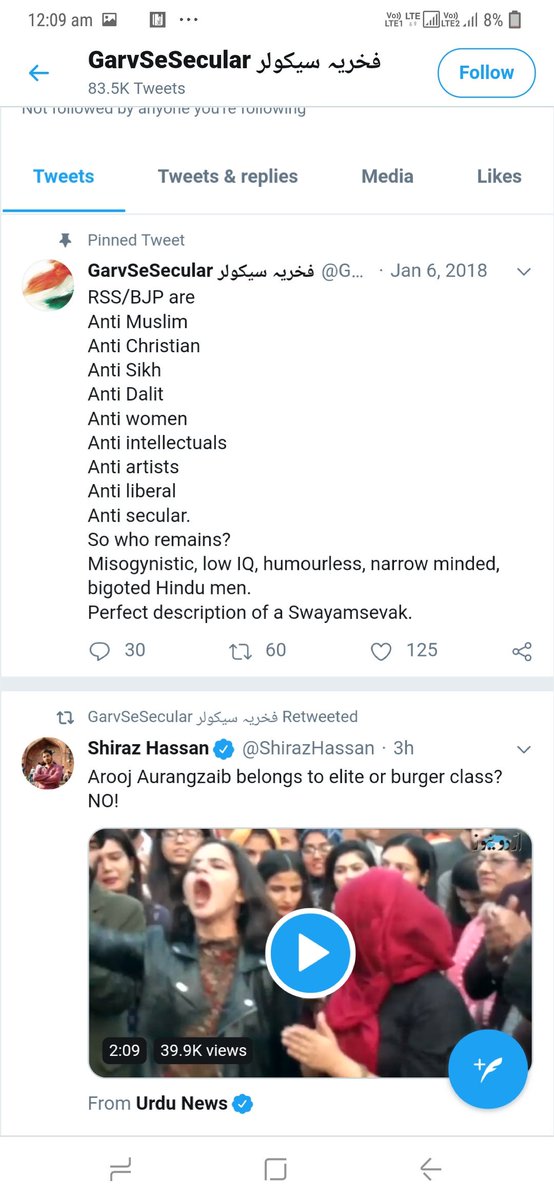Tap the back arrow icon
This screenshot has width=554, height=1200.
[38, 73]
